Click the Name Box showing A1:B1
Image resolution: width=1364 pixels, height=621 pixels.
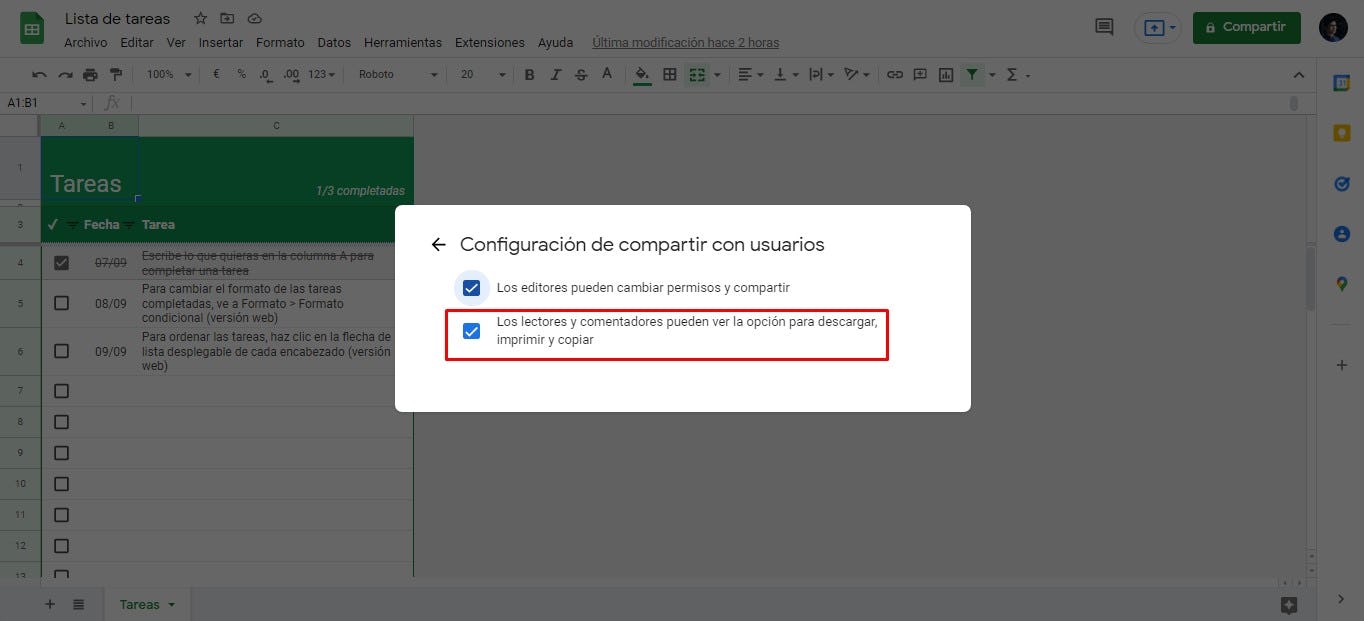pos(40,102)
